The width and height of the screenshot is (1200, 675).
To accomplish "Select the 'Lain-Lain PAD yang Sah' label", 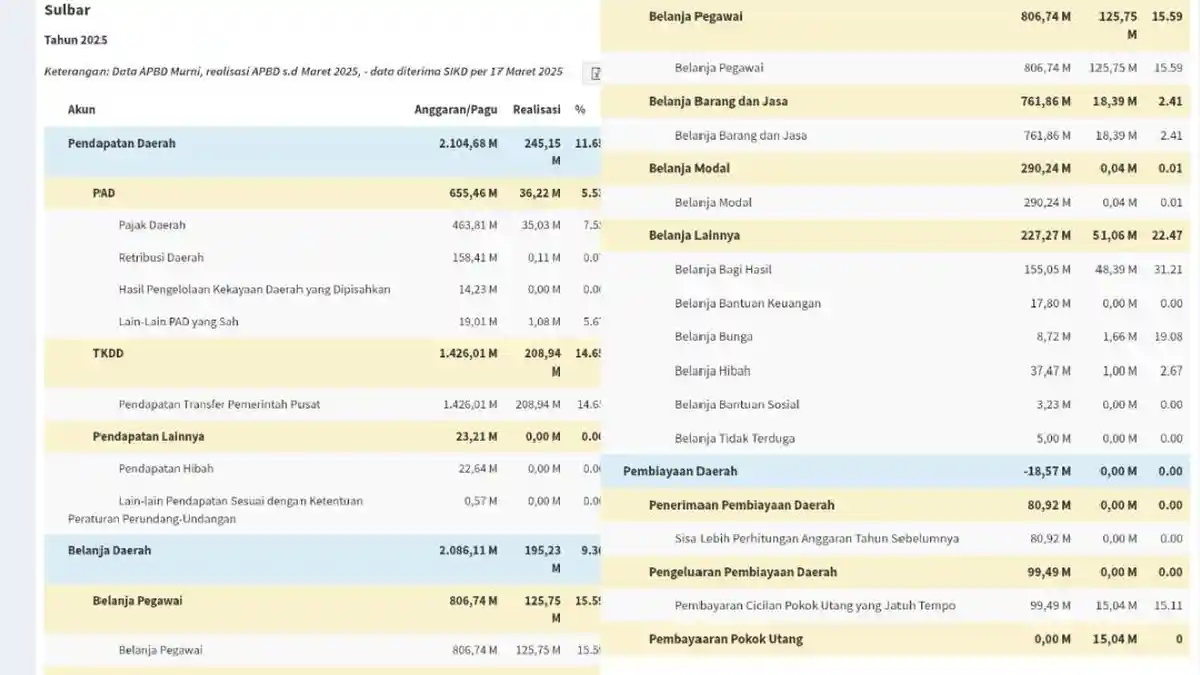I will tap(179, 322).
